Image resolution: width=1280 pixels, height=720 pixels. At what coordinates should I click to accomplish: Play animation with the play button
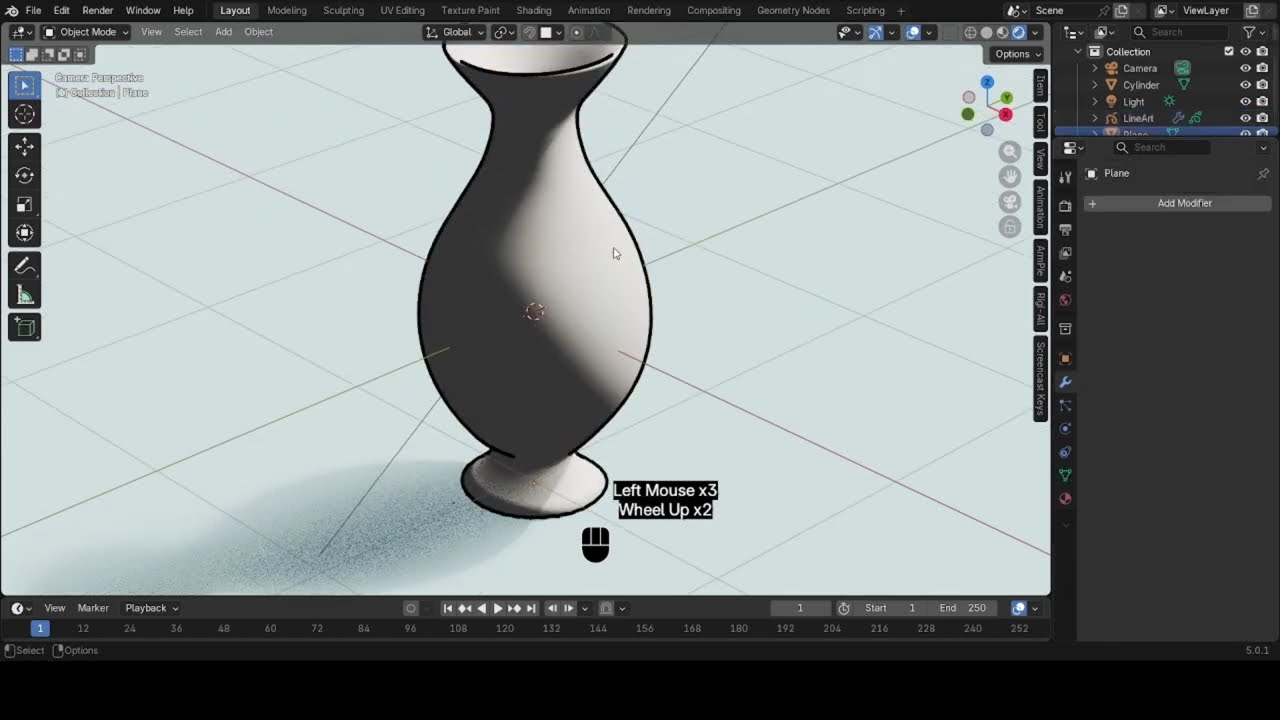coord(498,608)
